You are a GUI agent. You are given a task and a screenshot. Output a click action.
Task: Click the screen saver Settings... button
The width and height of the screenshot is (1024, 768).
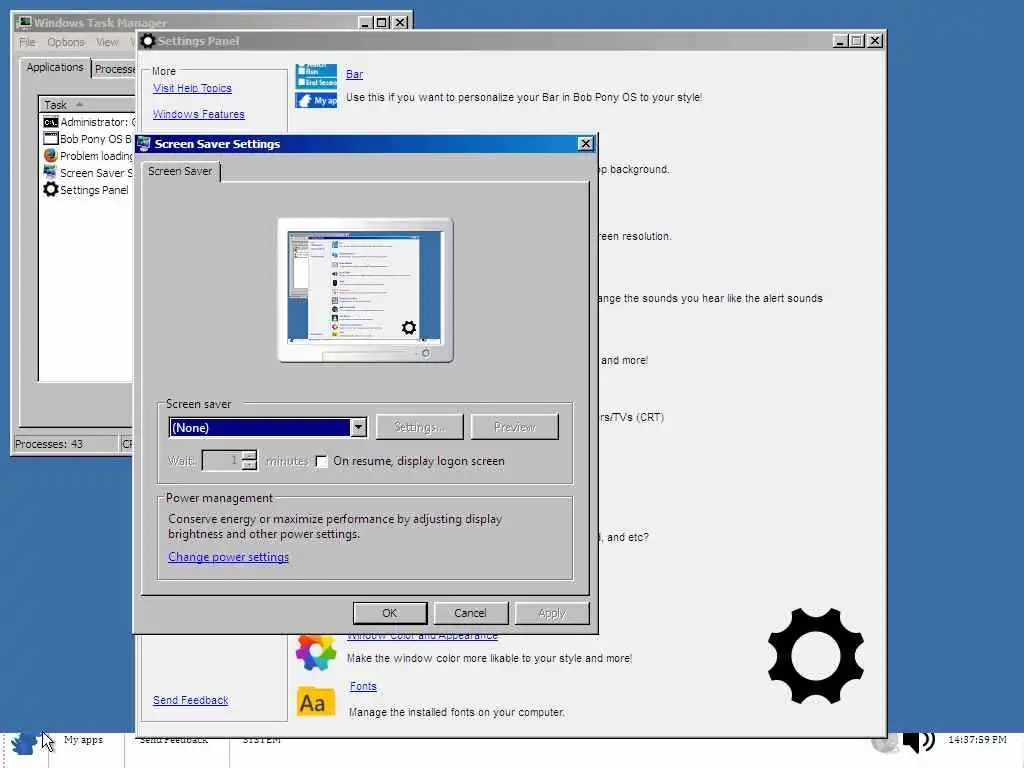(419, 427)
